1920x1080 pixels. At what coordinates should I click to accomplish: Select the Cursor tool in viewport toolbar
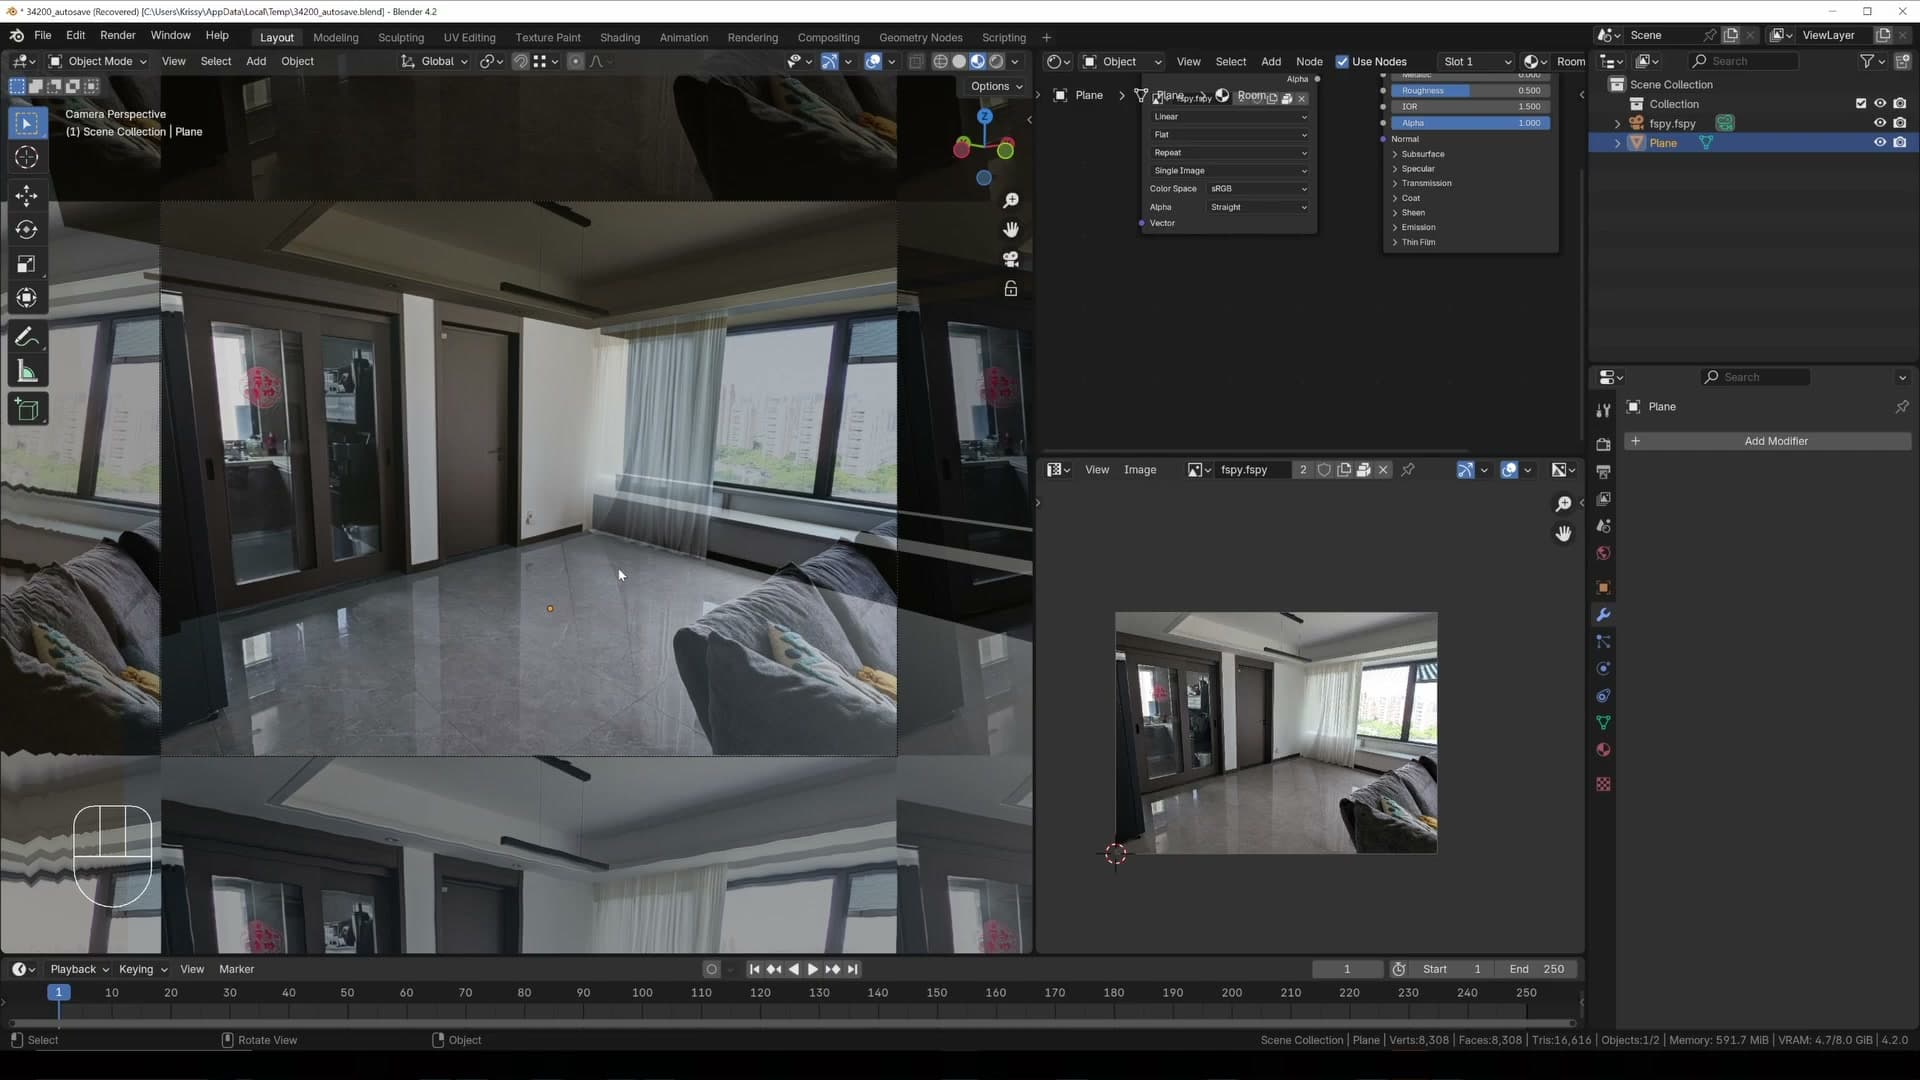point(27,158)
